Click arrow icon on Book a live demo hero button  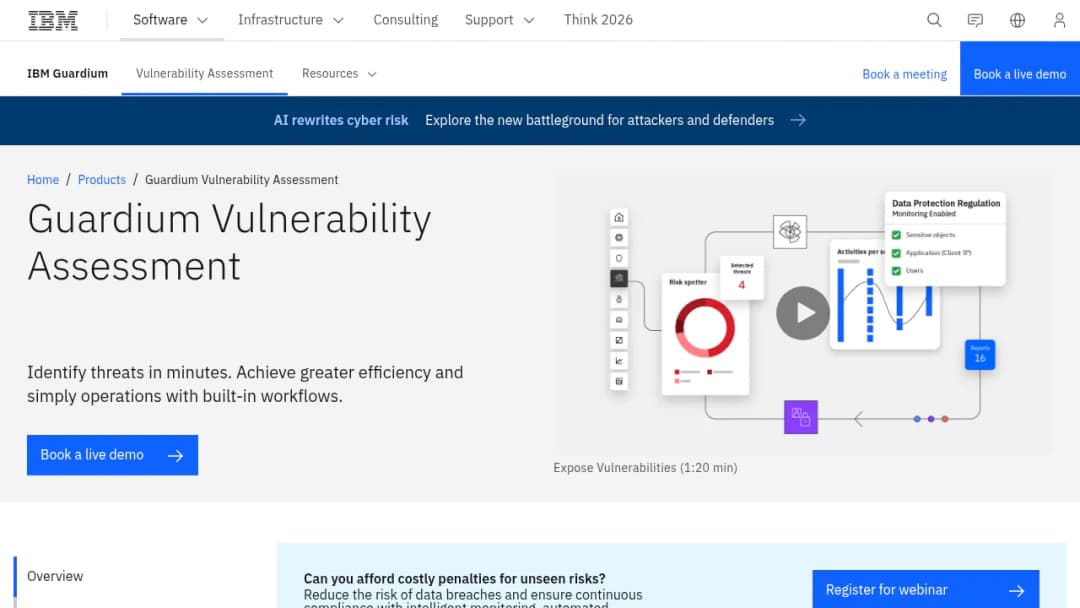pos(176,456)
